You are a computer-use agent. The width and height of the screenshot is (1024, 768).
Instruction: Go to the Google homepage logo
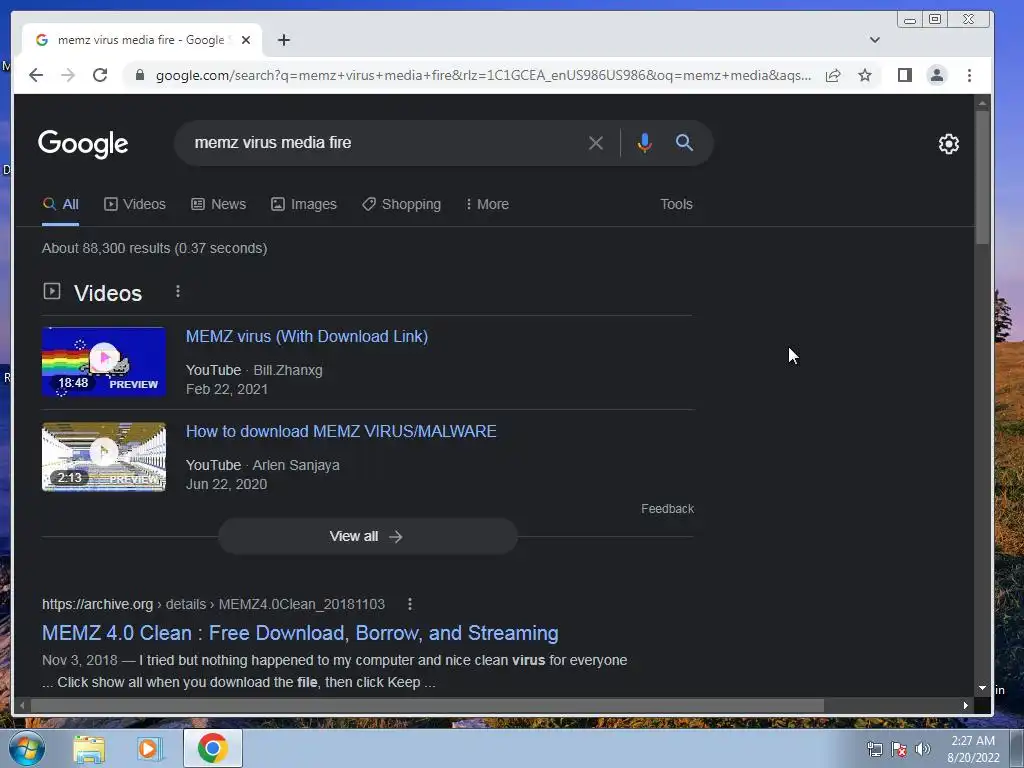pyautogui.click(x=83, y=144)
